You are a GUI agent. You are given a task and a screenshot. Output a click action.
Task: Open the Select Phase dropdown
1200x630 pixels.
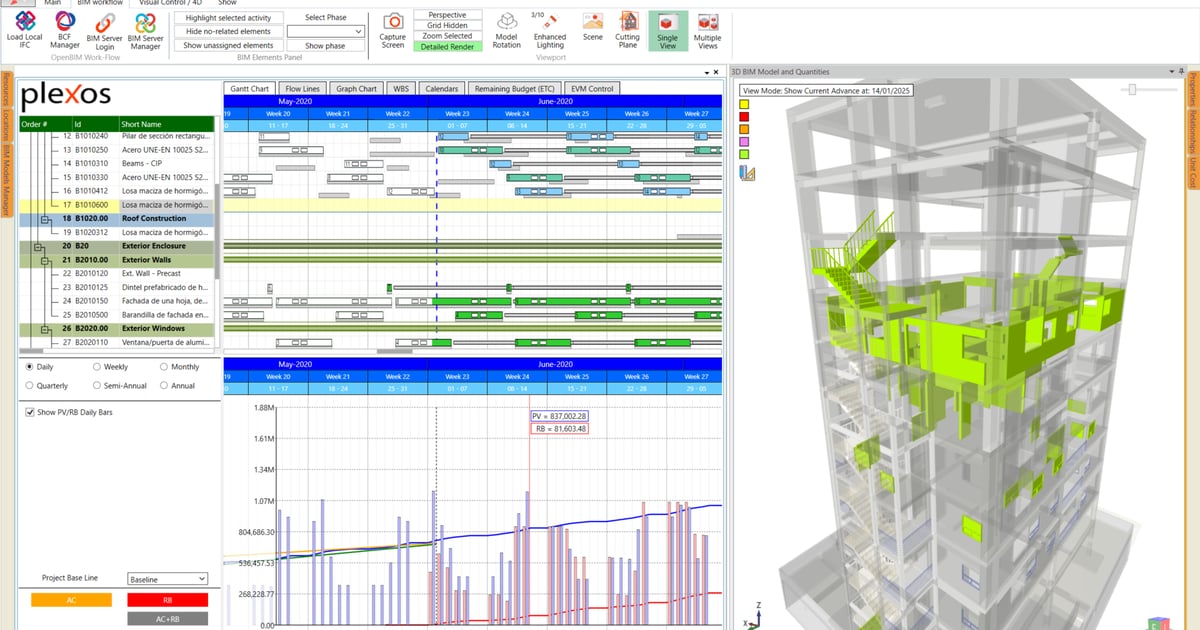[x=327, y=30]
